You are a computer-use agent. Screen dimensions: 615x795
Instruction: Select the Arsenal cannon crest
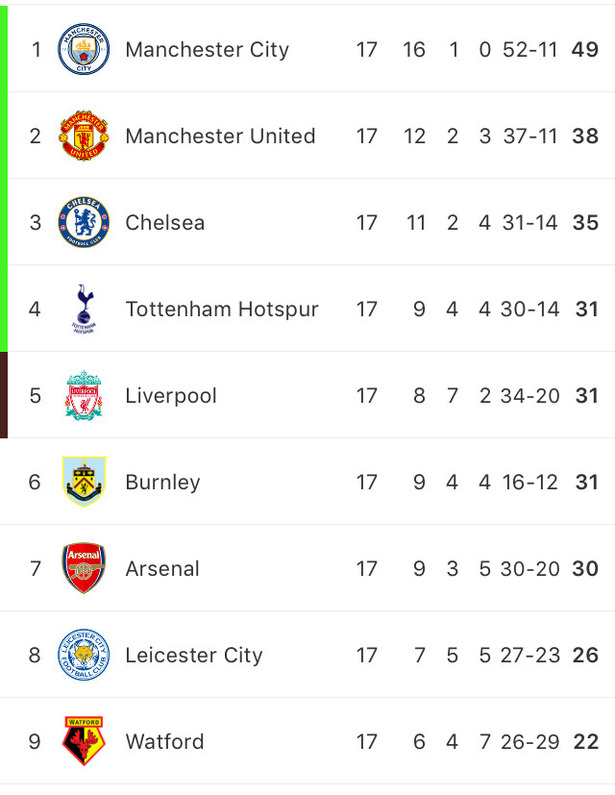[84, 568]
